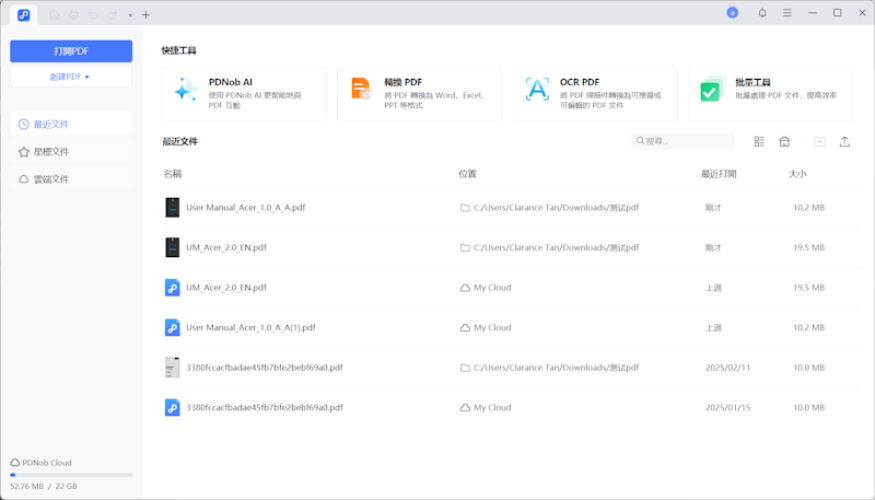Click the 搜尋 search field
Viewport: 875px width, 500px height.
tap(688, 142)
